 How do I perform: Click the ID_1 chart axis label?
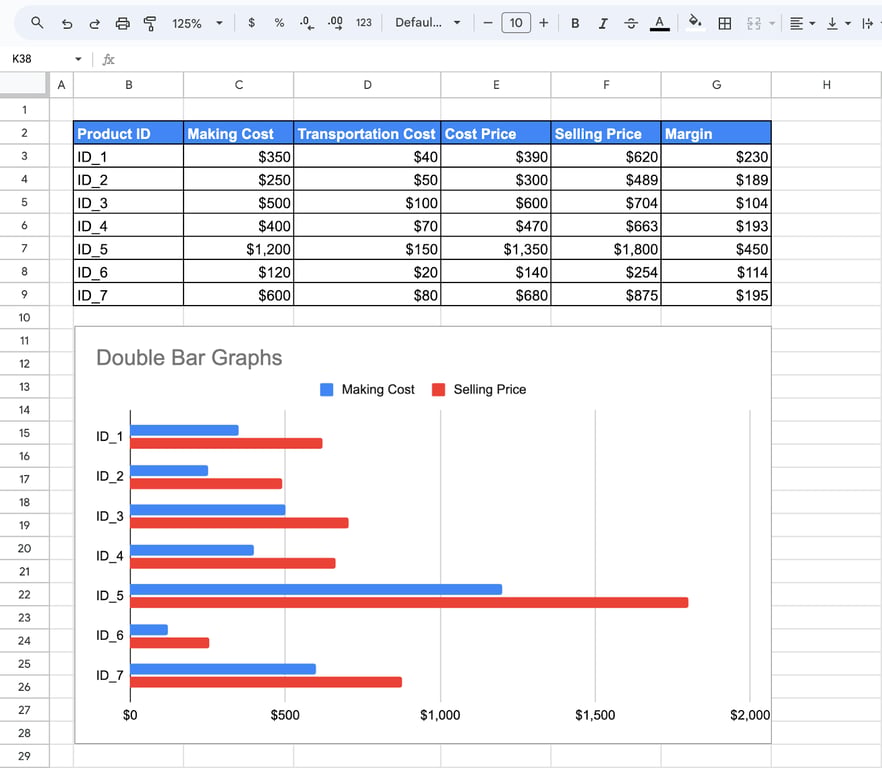coord(109,437)
